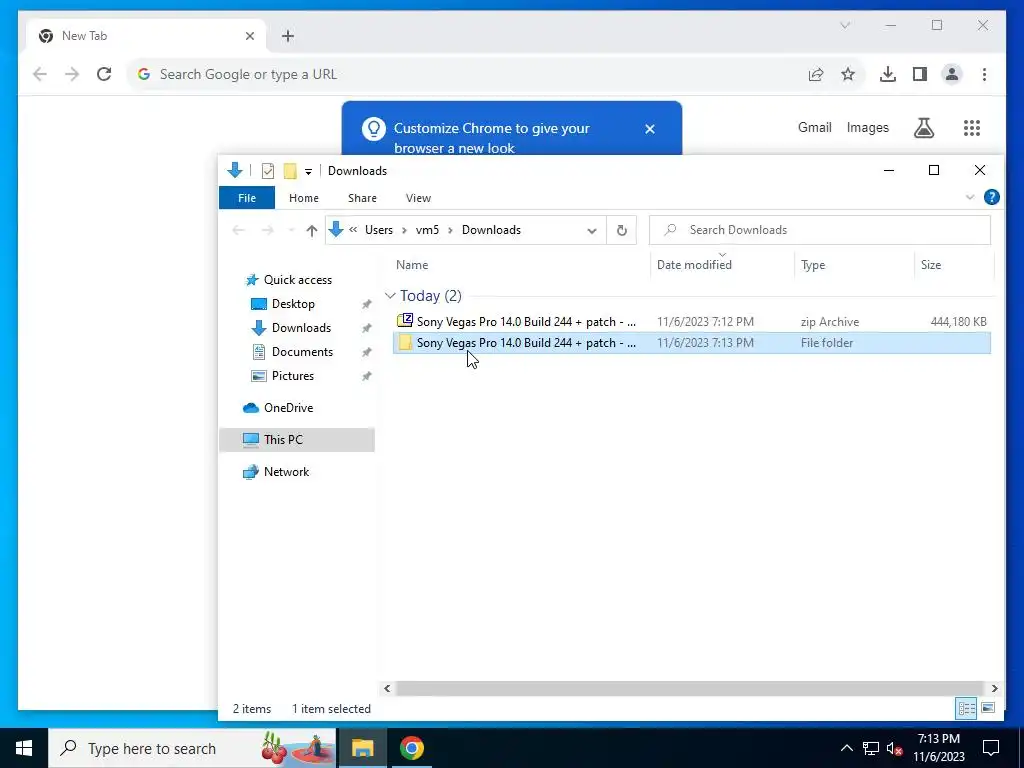Open Network in navigation pane
Viewport: 1024px width, 768px height.
[x=286, y=472]
